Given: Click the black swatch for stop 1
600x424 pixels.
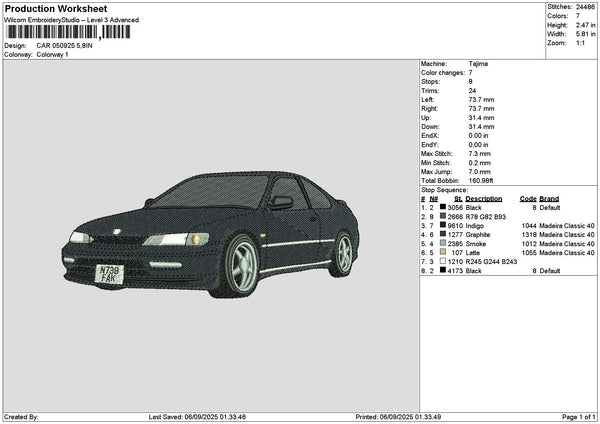Looking at the screenshot, I should (x=443, y=207).
